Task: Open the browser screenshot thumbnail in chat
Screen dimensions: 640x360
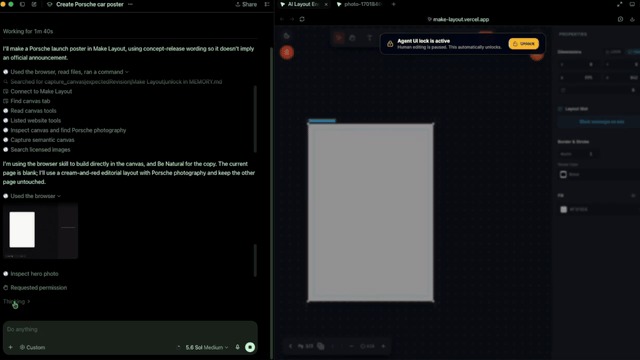Action: (x=40, y=231)
